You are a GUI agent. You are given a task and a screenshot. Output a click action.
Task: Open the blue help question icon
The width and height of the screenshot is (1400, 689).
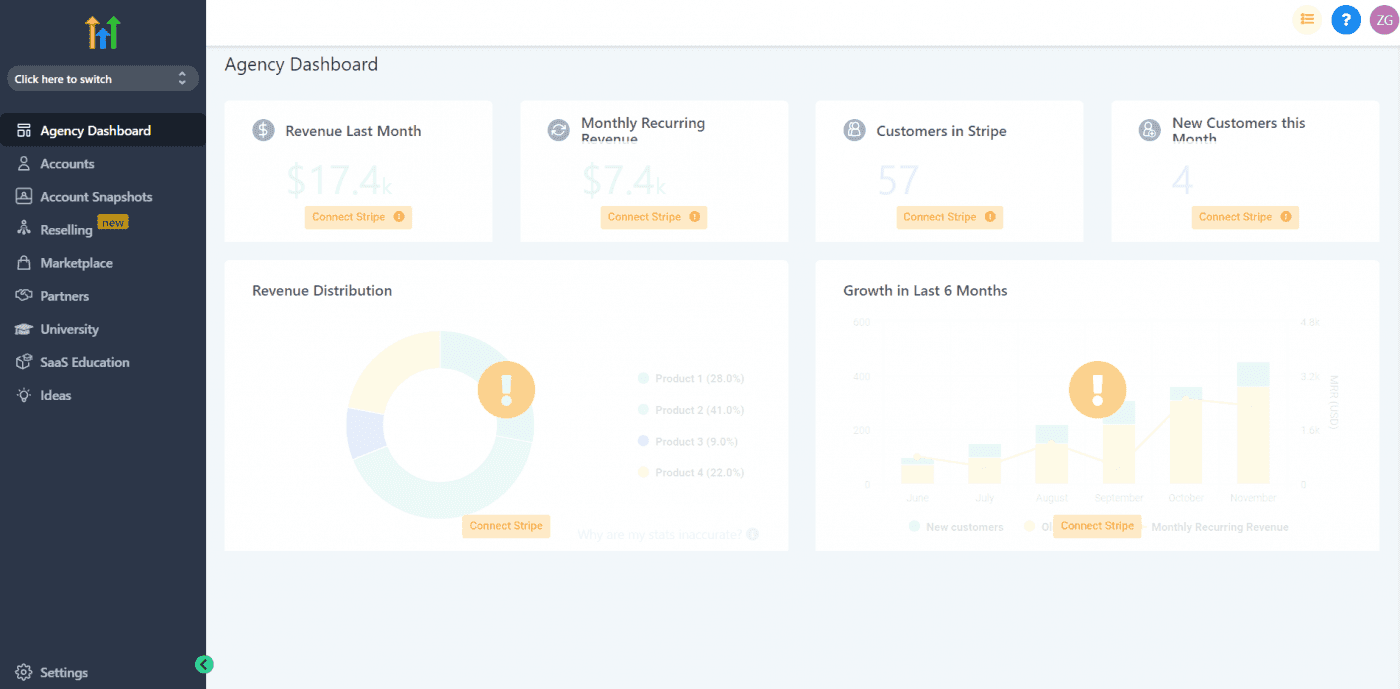tap(1346, 19)
